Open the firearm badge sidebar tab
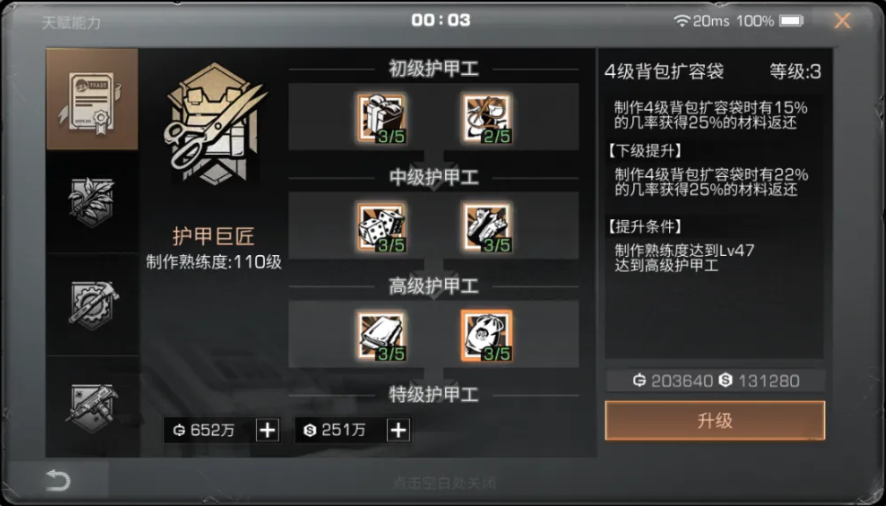886x506 pixels. point(92,407)
